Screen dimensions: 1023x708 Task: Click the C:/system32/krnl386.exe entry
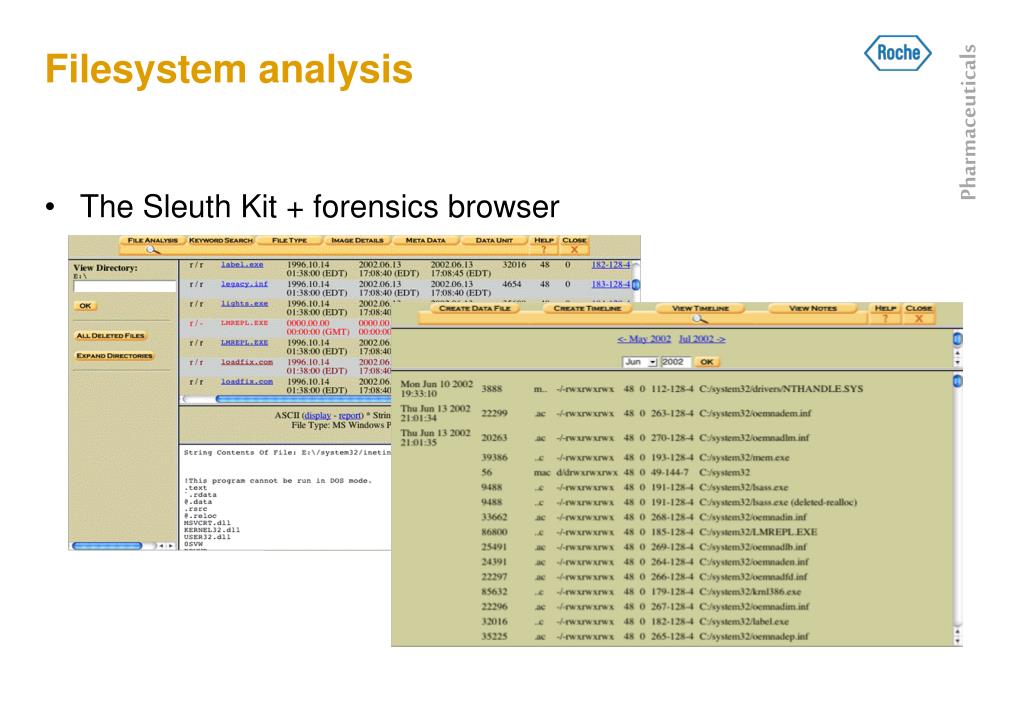[x=750, y=592]
